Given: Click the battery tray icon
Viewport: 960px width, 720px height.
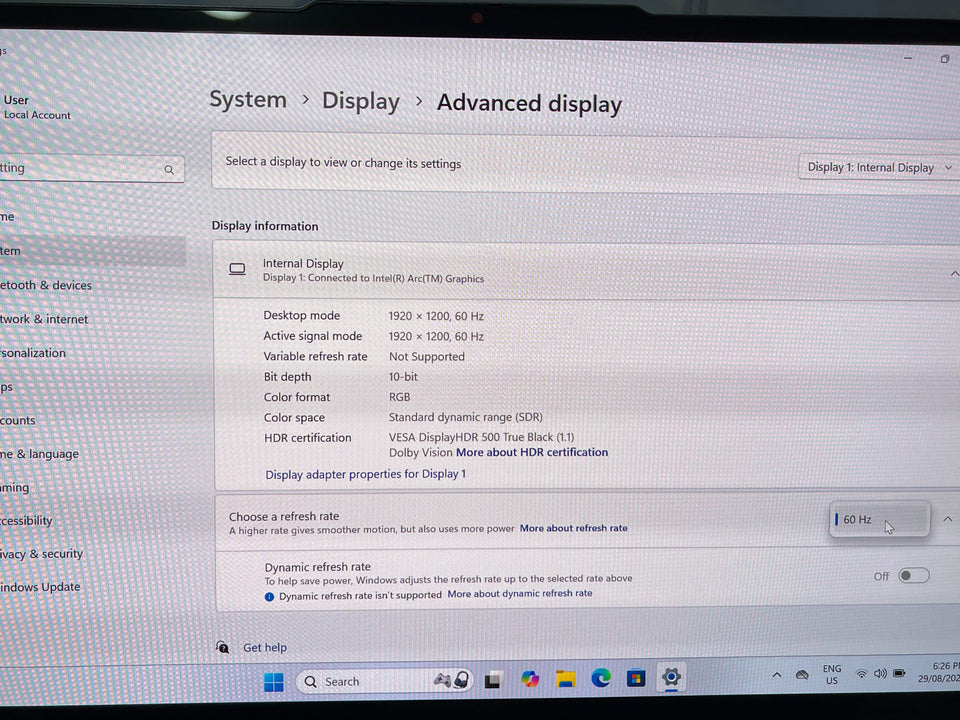Looking at the screenshot, I should pos(899,673).
